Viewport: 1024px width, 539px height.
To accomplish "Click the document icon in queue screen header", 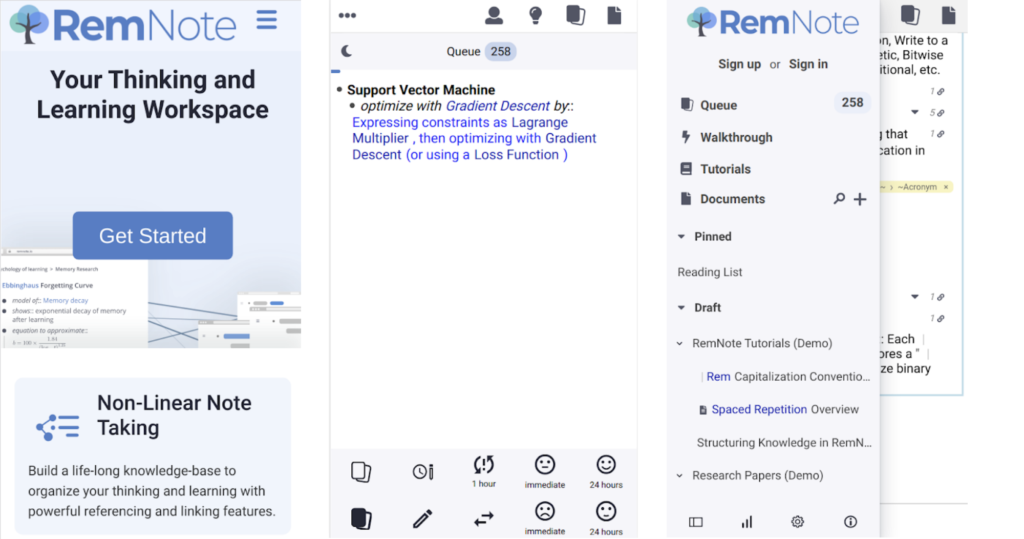I will tap(614, 15).
